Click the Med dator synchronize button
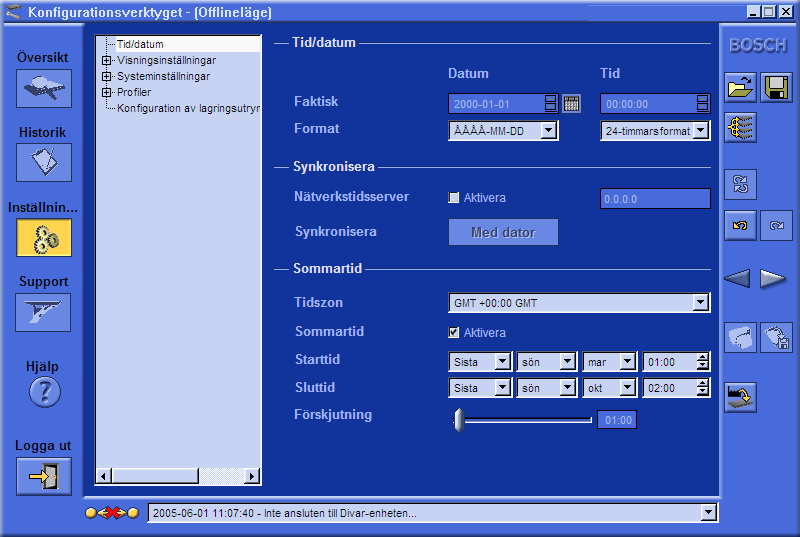Image resolution: width=800 pixels, height=537 pixels. [503, 232]
